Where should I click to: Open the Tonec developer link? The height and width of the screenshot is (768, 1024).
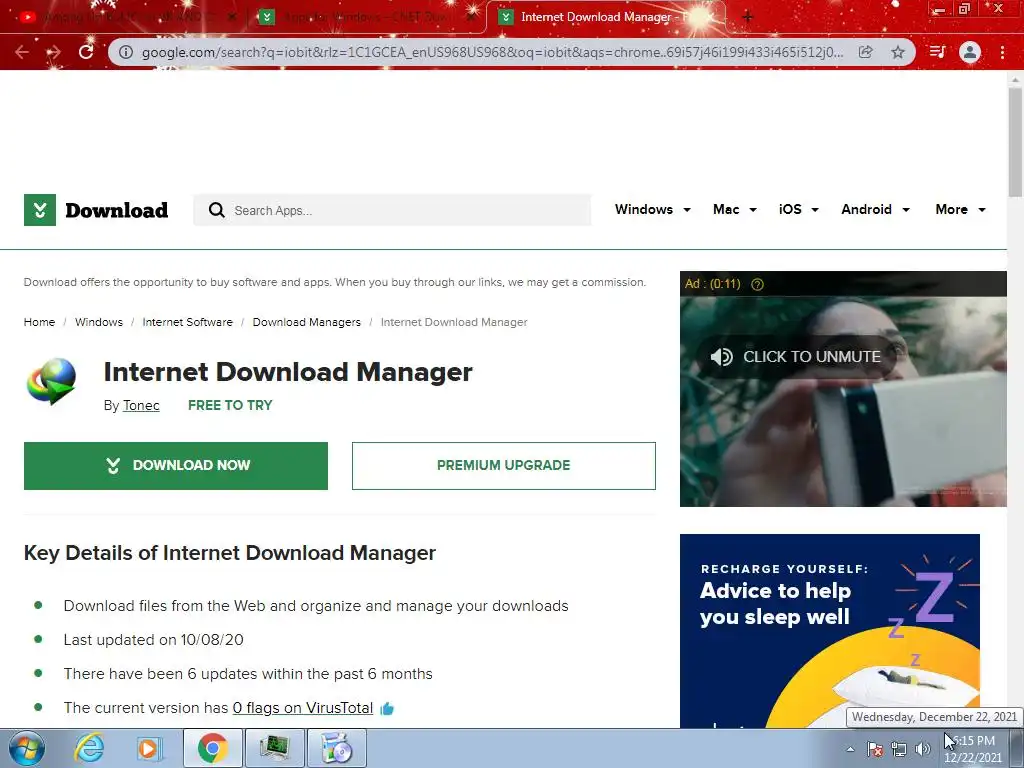[x=141, y=406]
